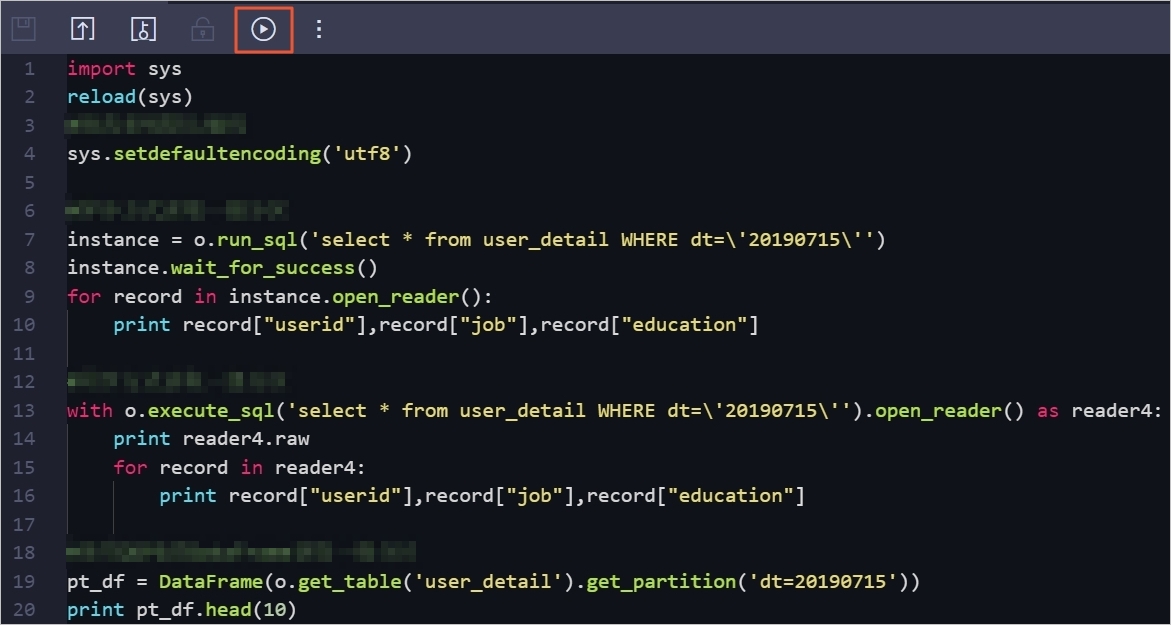This screenshot has height=625, width=1171.
Task: Click 'reader4:' at end of line 13
Action: (x=1117, y=411)
